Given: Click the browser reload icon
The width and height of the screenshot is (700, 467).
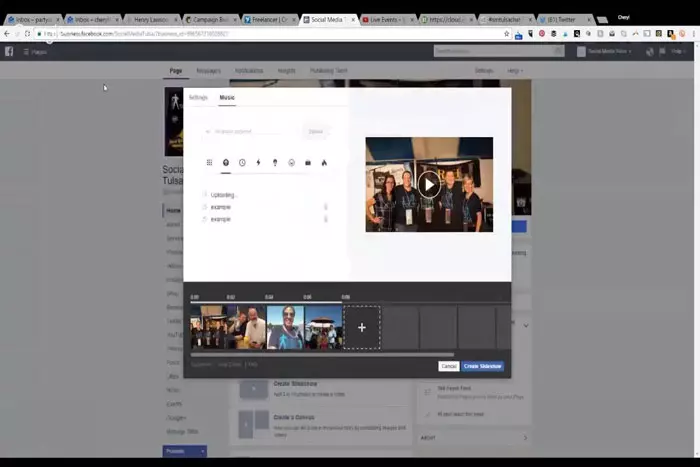Looking at the screenshot, I should [x=28, y=33].
